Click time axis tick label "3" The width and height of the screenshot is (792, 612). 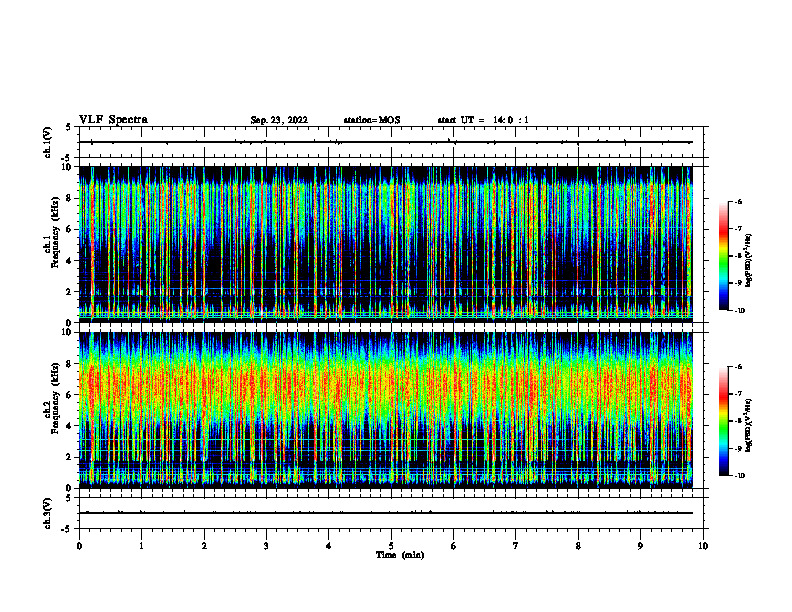tap(266, 546)
